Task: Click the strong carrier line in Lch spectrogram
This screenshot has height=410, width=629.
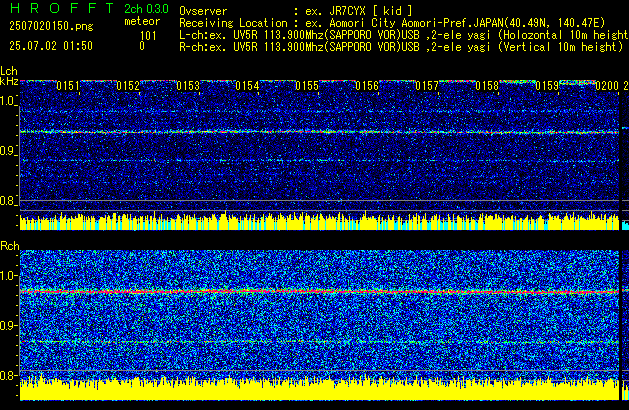Action: click(319, 132)
